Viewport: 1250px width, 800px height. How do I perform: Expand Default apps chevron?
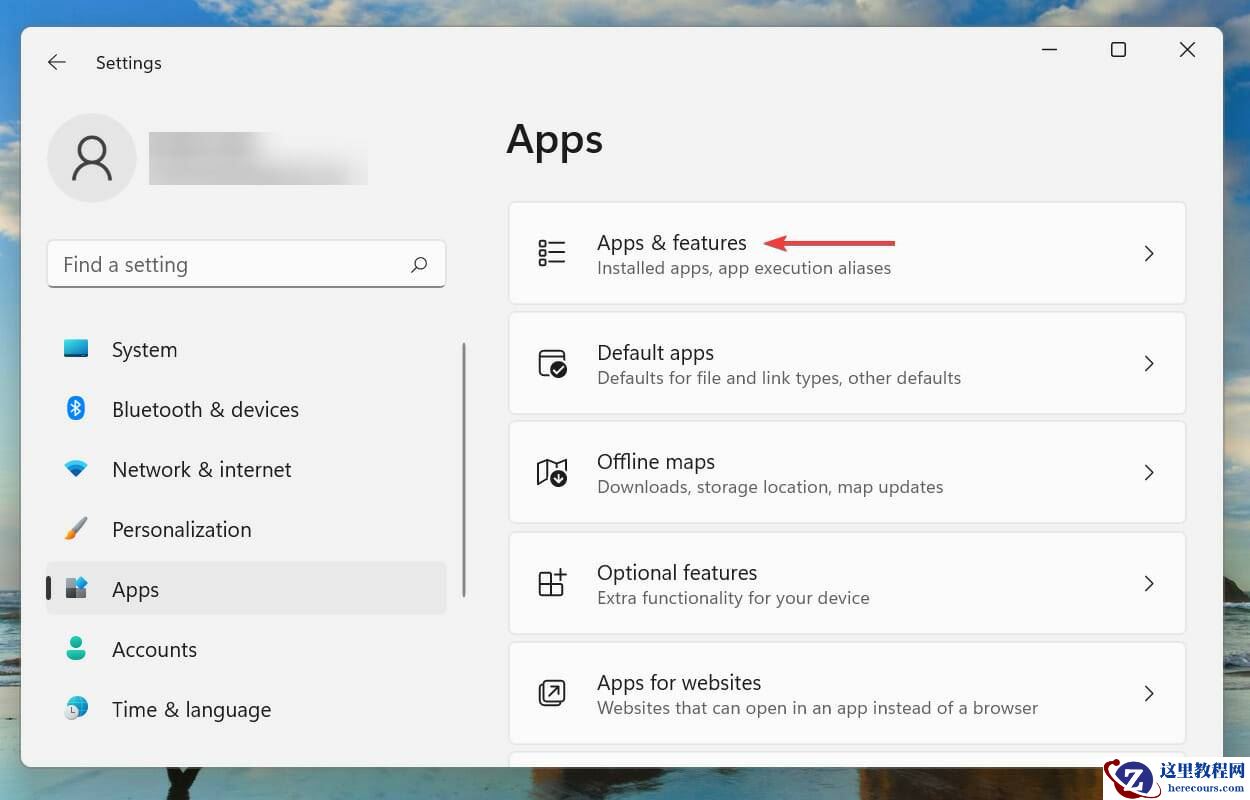(1149, 363)
